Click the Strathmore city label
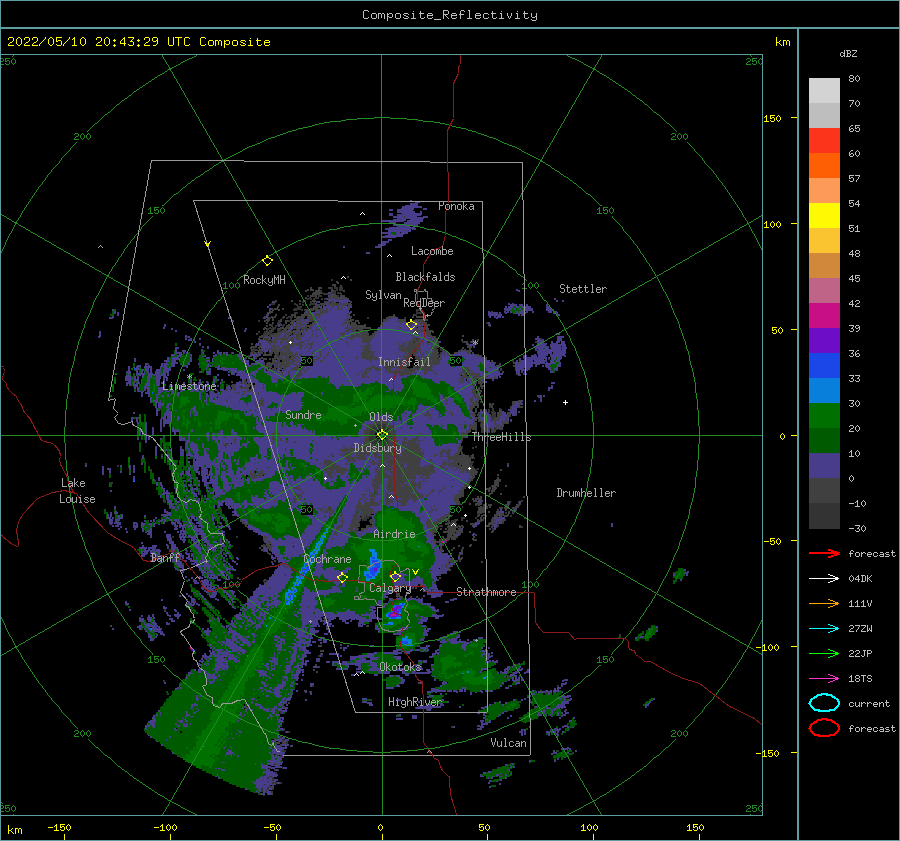This screenshot has height=841, width=900. tap(486, 592)
